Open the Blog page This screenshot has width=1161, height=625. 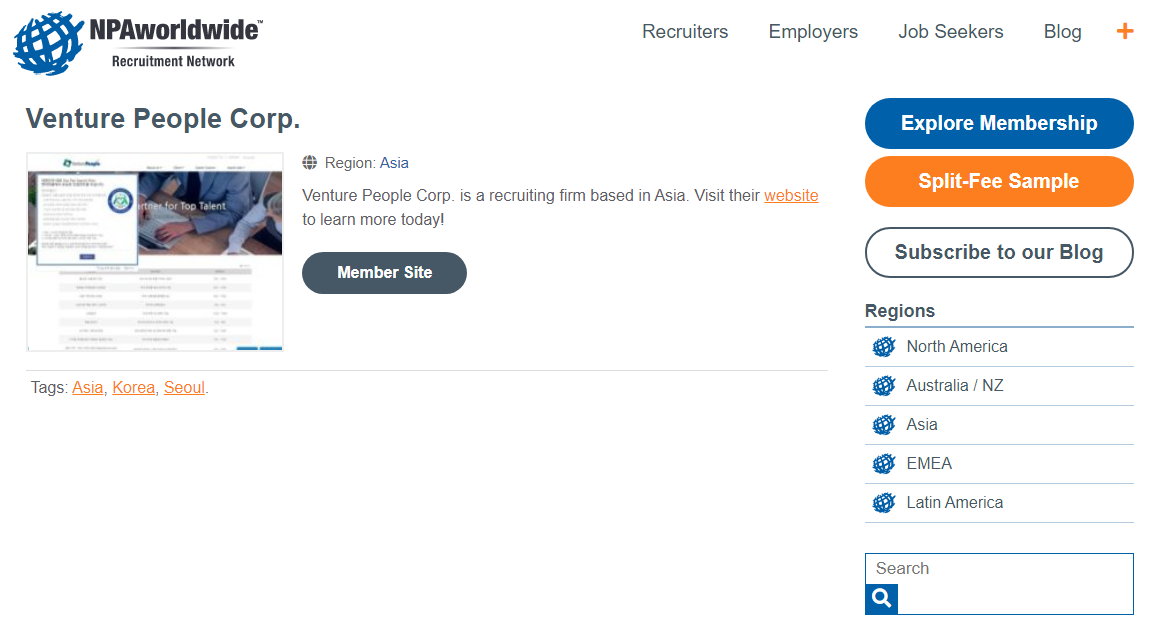(1062, 32)
